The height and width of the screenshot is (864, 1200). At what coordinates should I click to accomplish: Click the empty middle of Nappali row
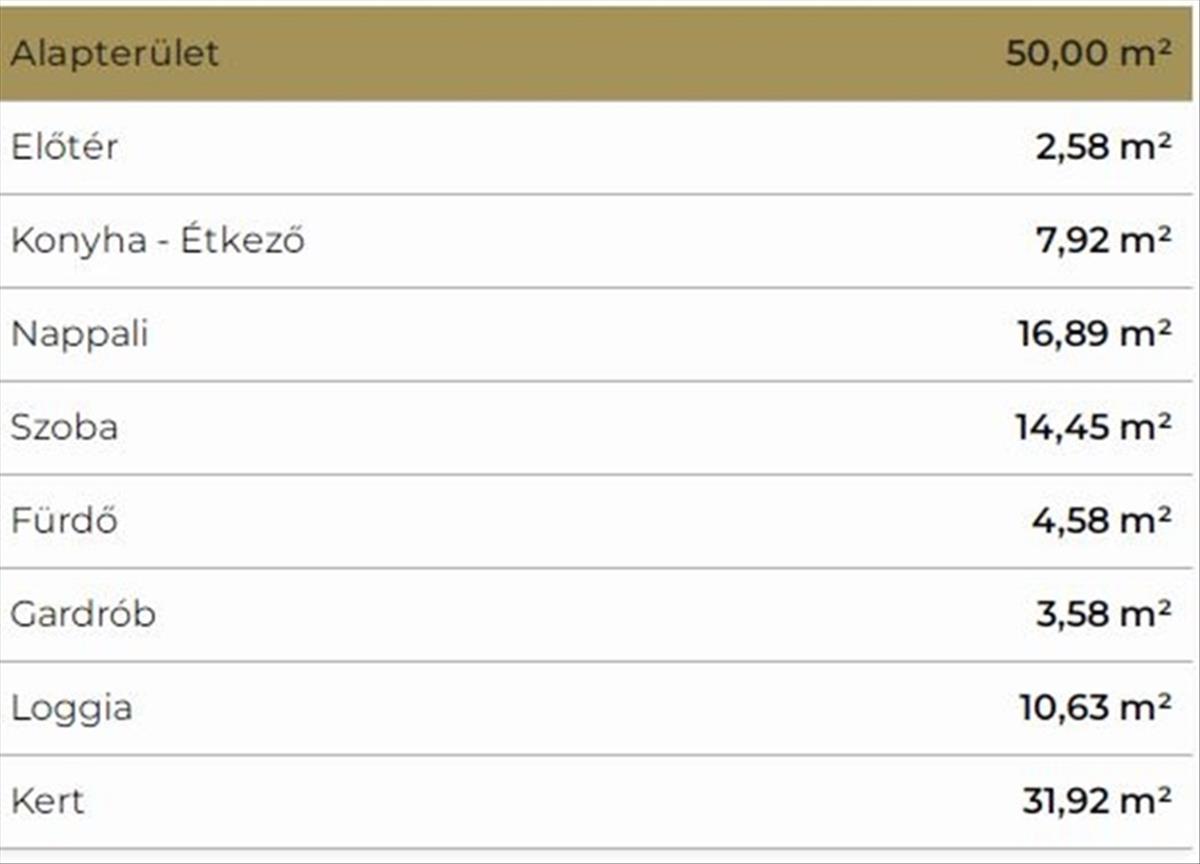pyautogui.click(x=600, y=334)
